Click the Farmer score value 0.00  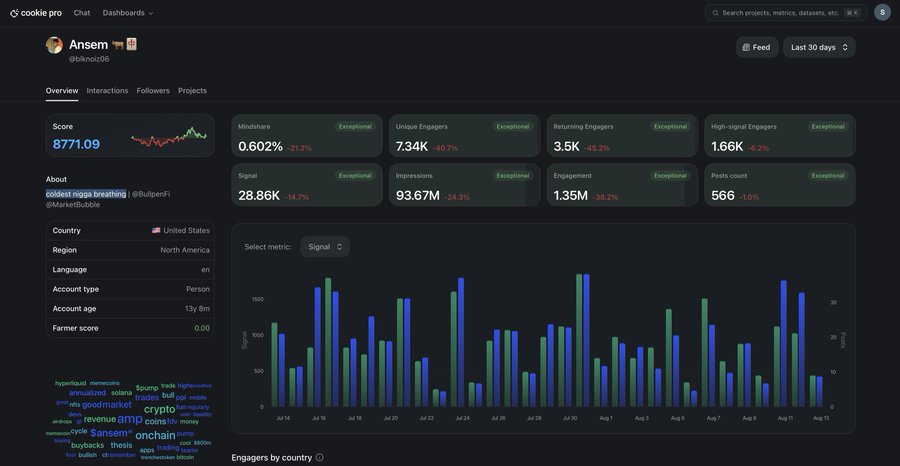point(202,328)
